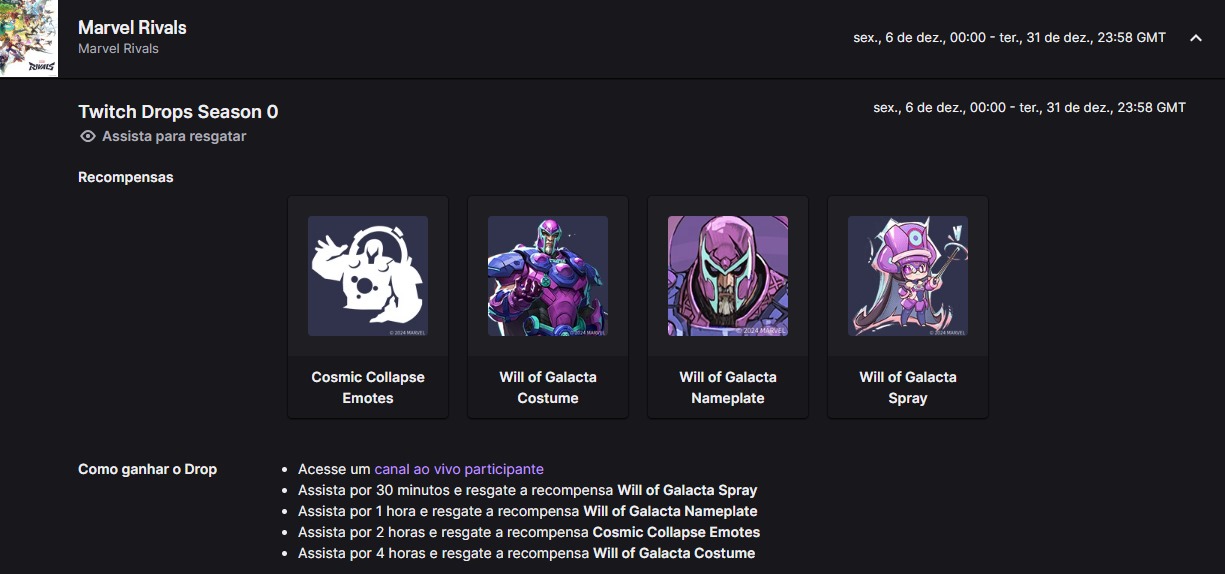
Task: Click the Will of Galacta Spray card caption
Action: pos(908,388)
